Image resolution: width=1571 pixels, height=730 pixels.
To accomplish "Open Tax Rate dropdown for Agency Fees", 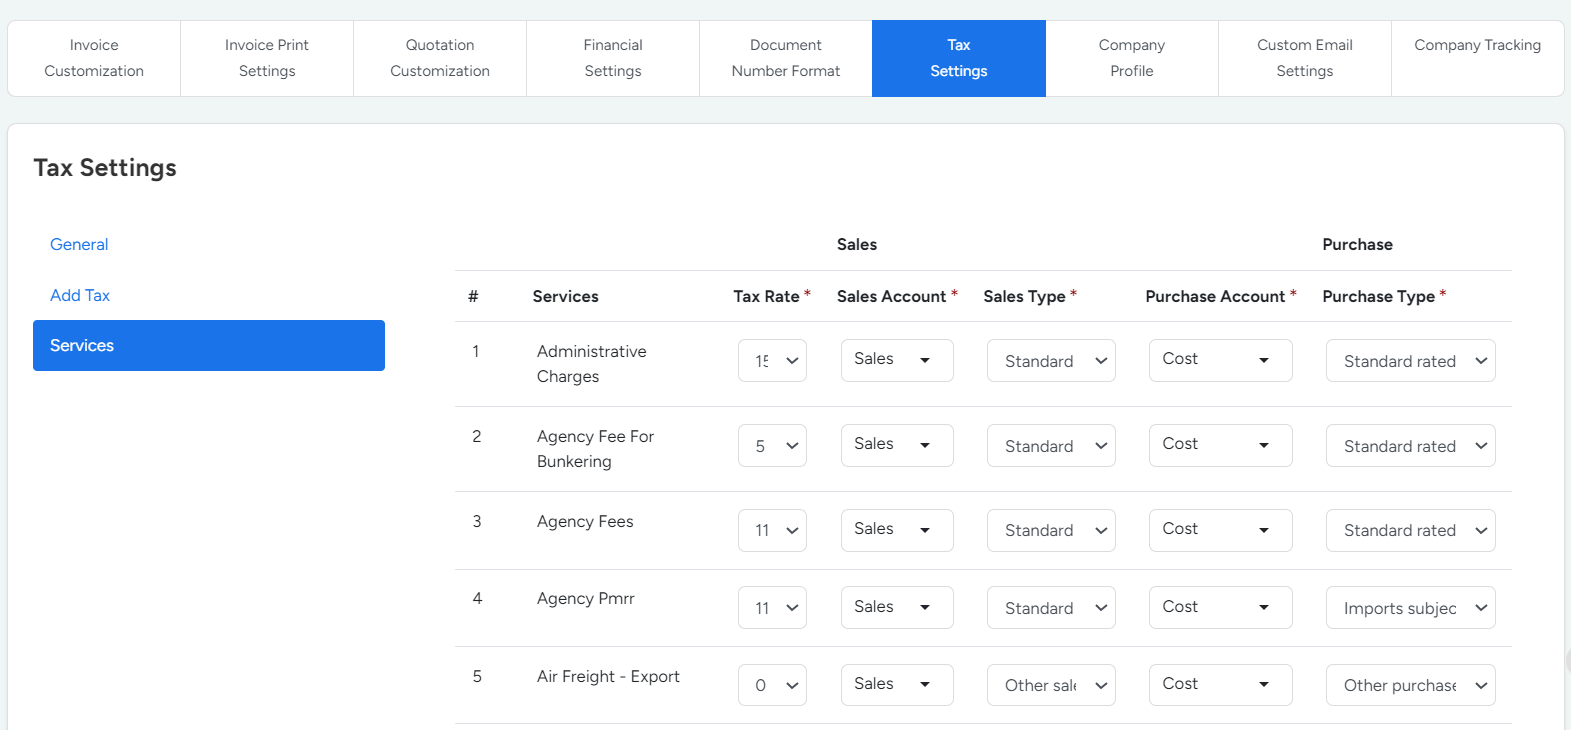I will pos(772,530).
